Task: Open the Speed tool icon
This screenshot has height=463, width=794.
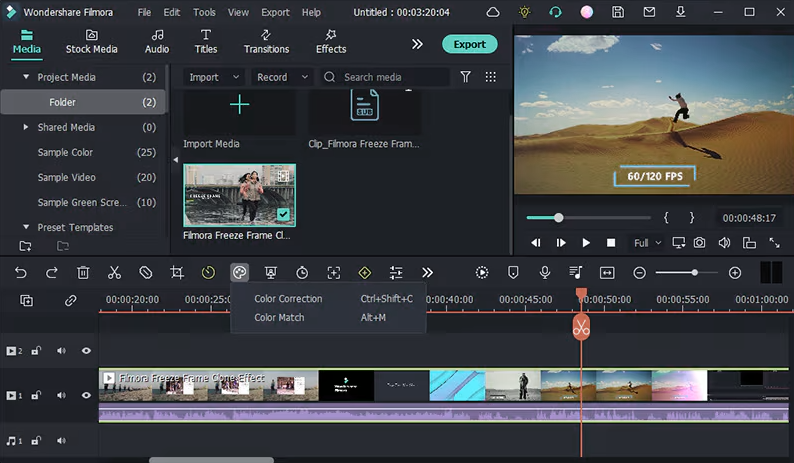Action: pos(208,273)
